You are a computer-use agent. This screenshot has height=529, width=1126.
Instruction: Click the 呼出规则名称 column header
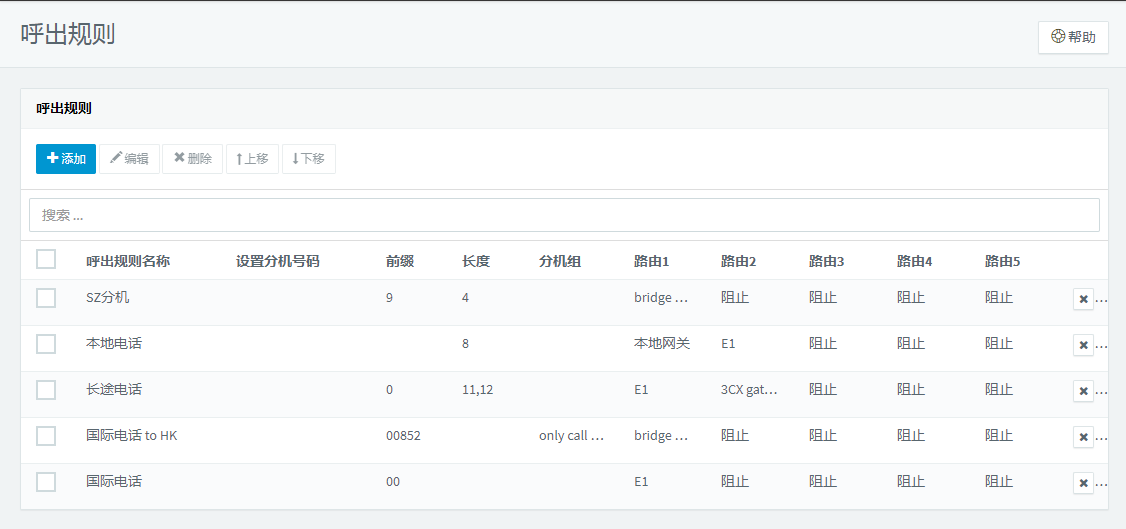[128, 261]
